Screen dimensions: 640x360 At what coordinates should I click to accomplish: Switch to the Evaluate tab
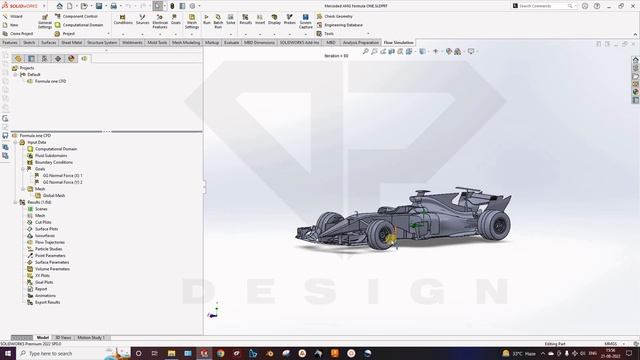click(231, 42)
